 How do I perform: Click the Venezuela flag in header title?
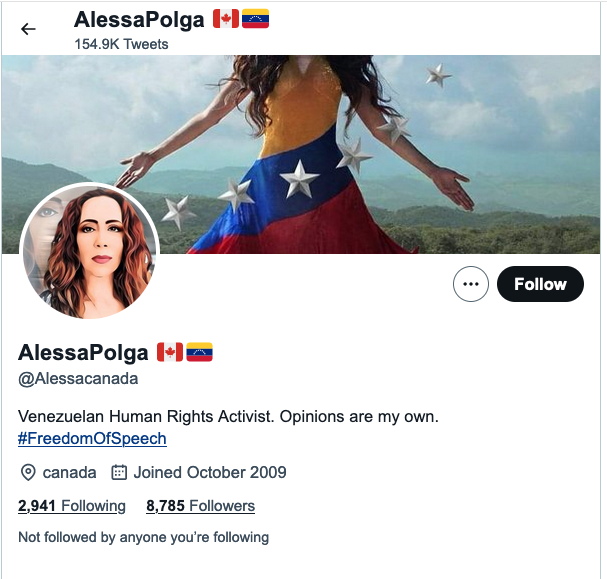pos(255,19)
